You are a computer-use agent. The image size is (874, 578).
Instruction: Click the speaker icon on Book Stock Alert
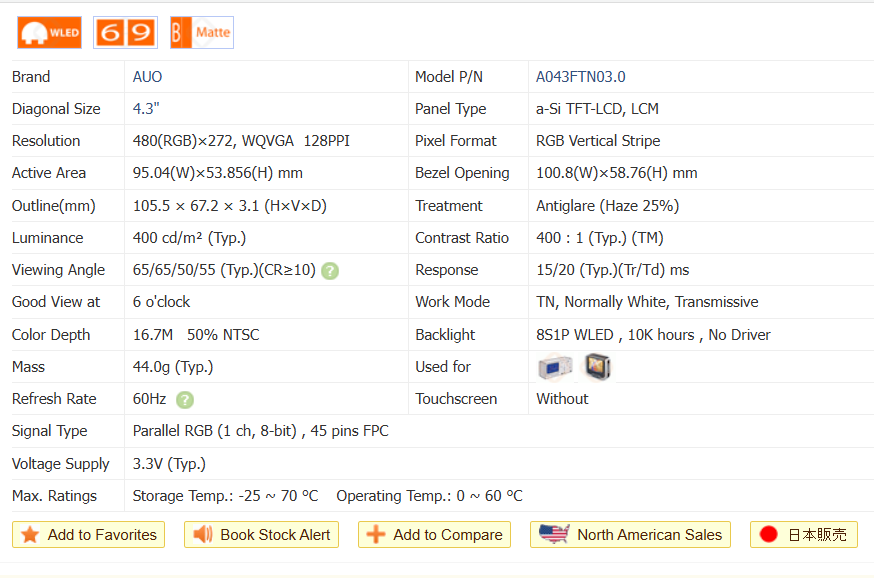pyautogui.click(x=203, y=535)
